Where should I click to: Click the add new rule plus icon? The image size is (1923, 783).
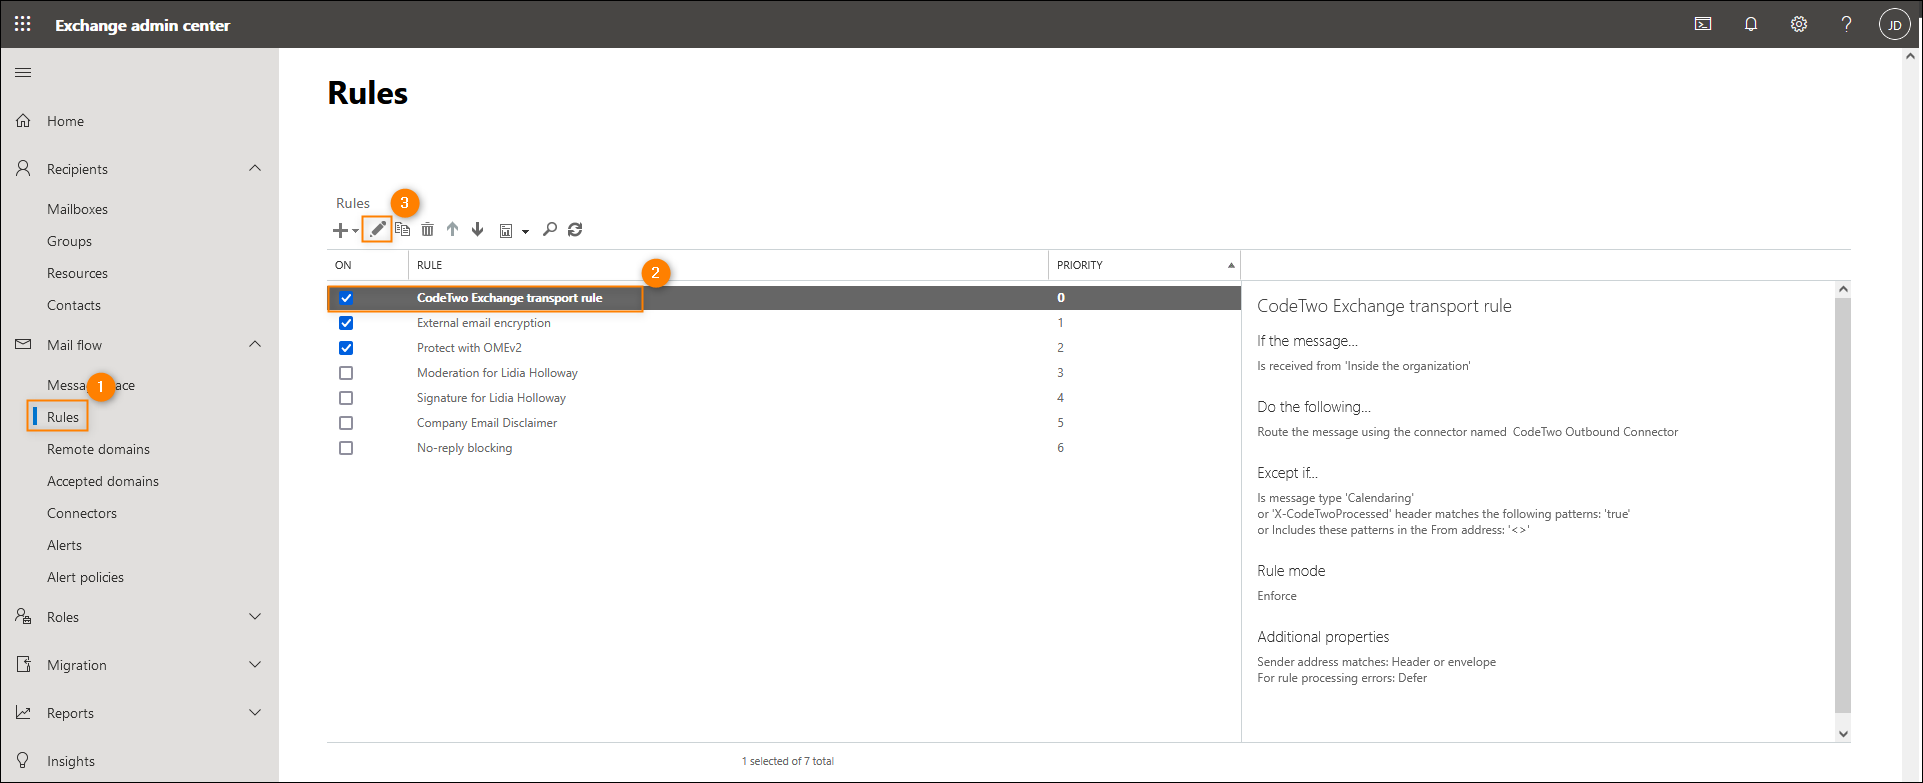click(340, 230)
